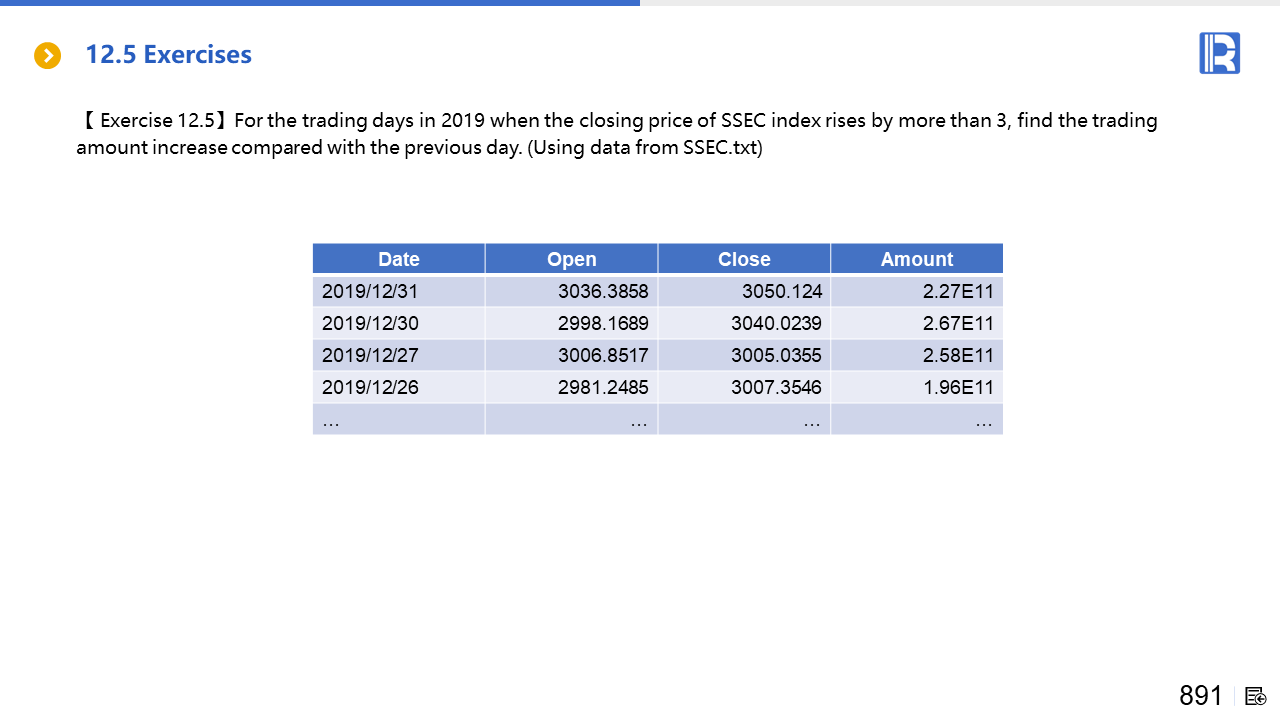Screen dimensions: 1280x720
Task: Click the Amount column header
Action: [x=916, y=259]
